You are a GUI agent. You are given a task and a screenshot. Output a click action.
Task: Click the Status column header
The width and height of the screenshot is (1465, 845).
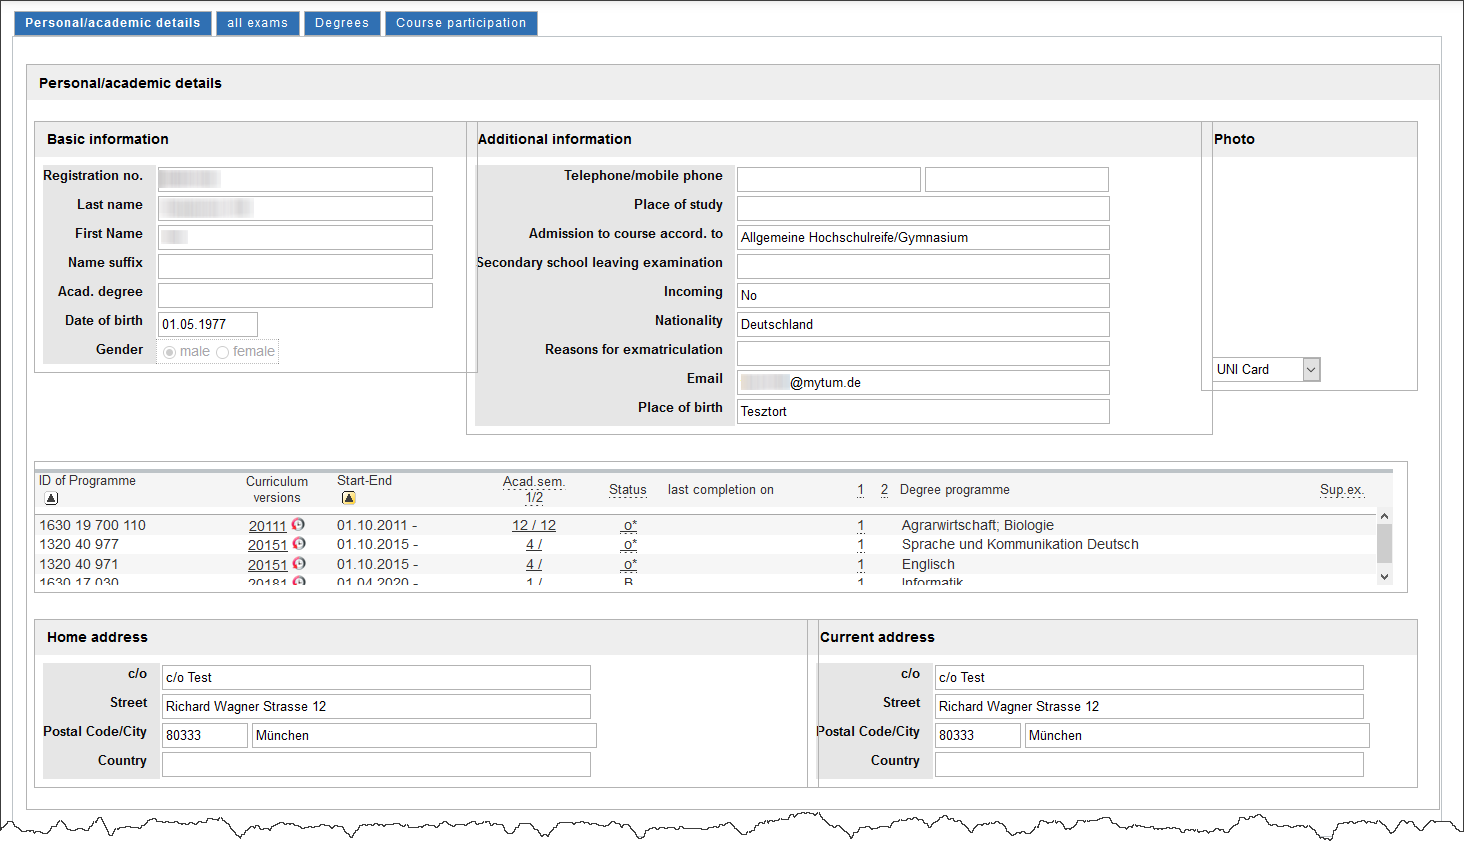coord(627,490)
